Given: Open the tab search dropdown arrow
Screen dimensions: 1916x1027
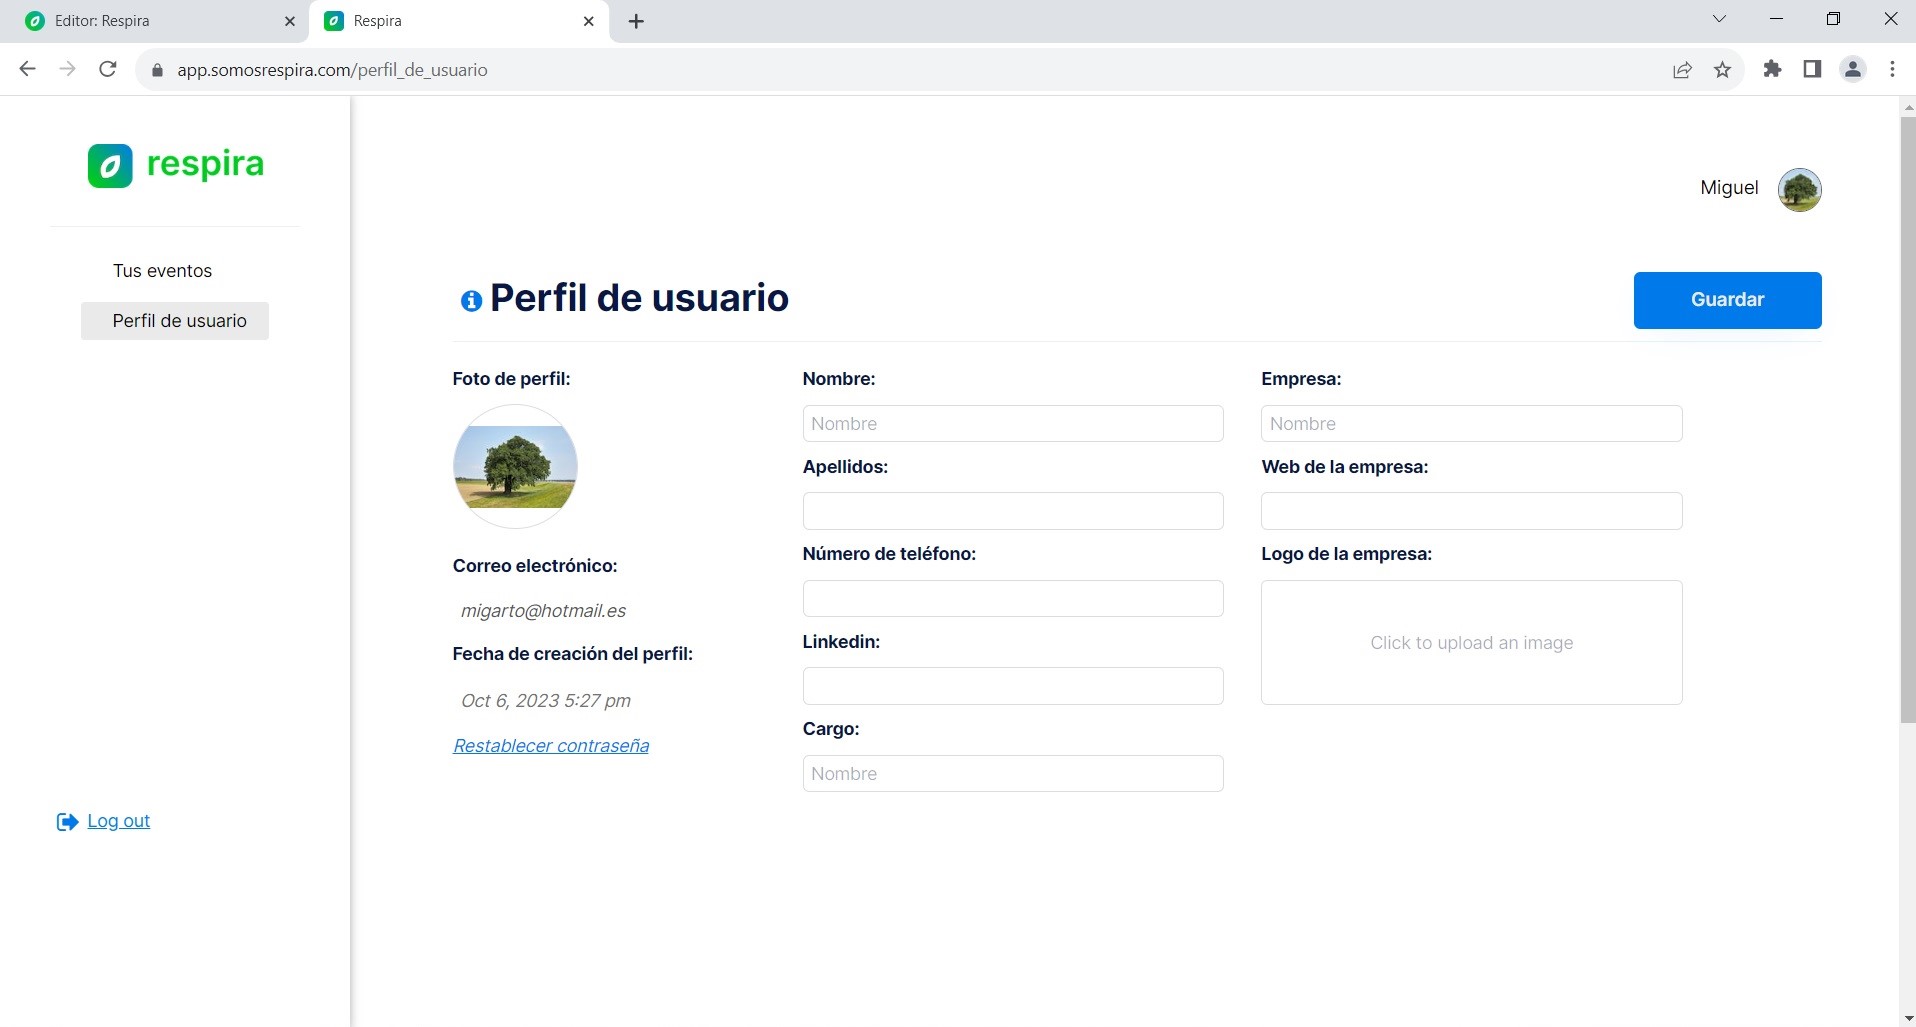Looking at the screenshot, I should tap(1719, 19).
